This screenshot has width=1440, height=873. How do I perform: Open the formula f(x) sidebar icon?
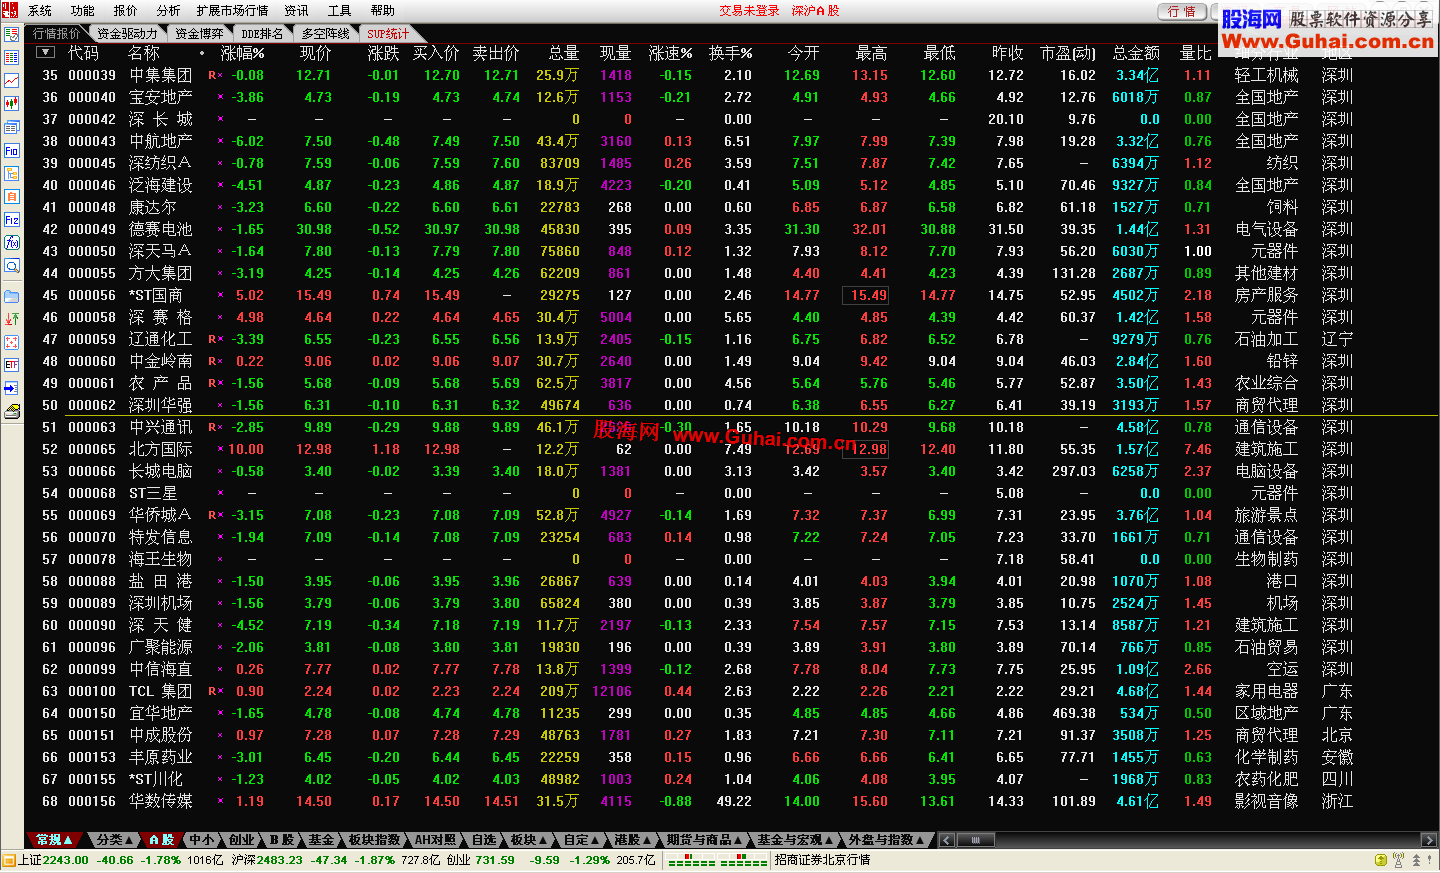[12, 242]
